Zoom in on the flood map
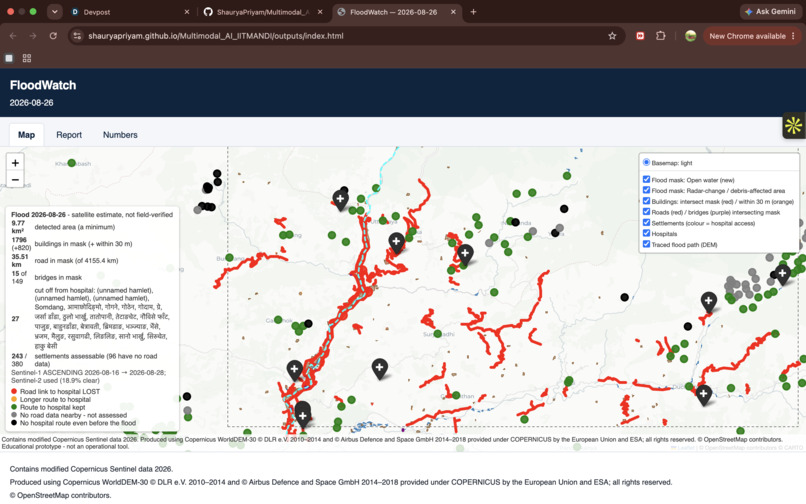The height and width of the screenshot is (504, 806). click(x=15, y=163)
